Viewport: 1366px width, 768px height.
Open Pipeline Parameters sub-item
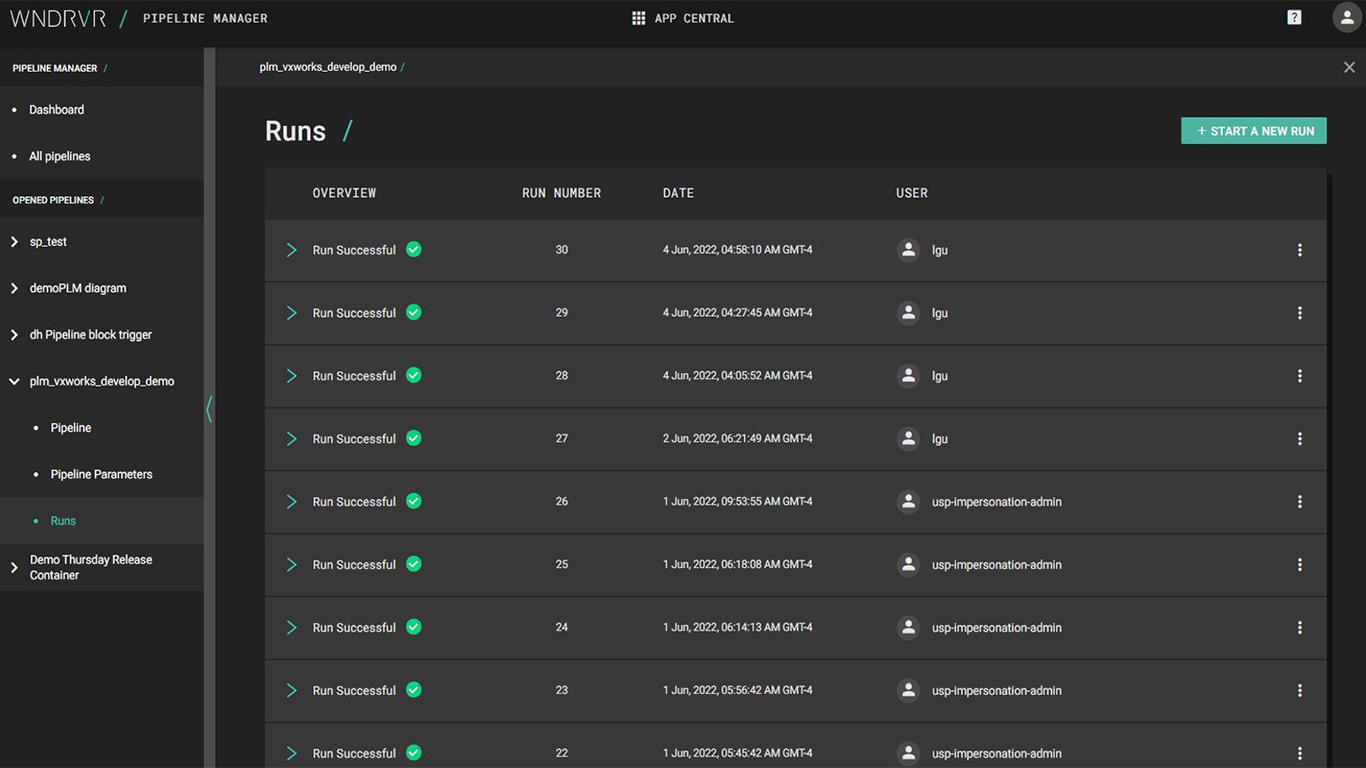(x=102, y=474)
